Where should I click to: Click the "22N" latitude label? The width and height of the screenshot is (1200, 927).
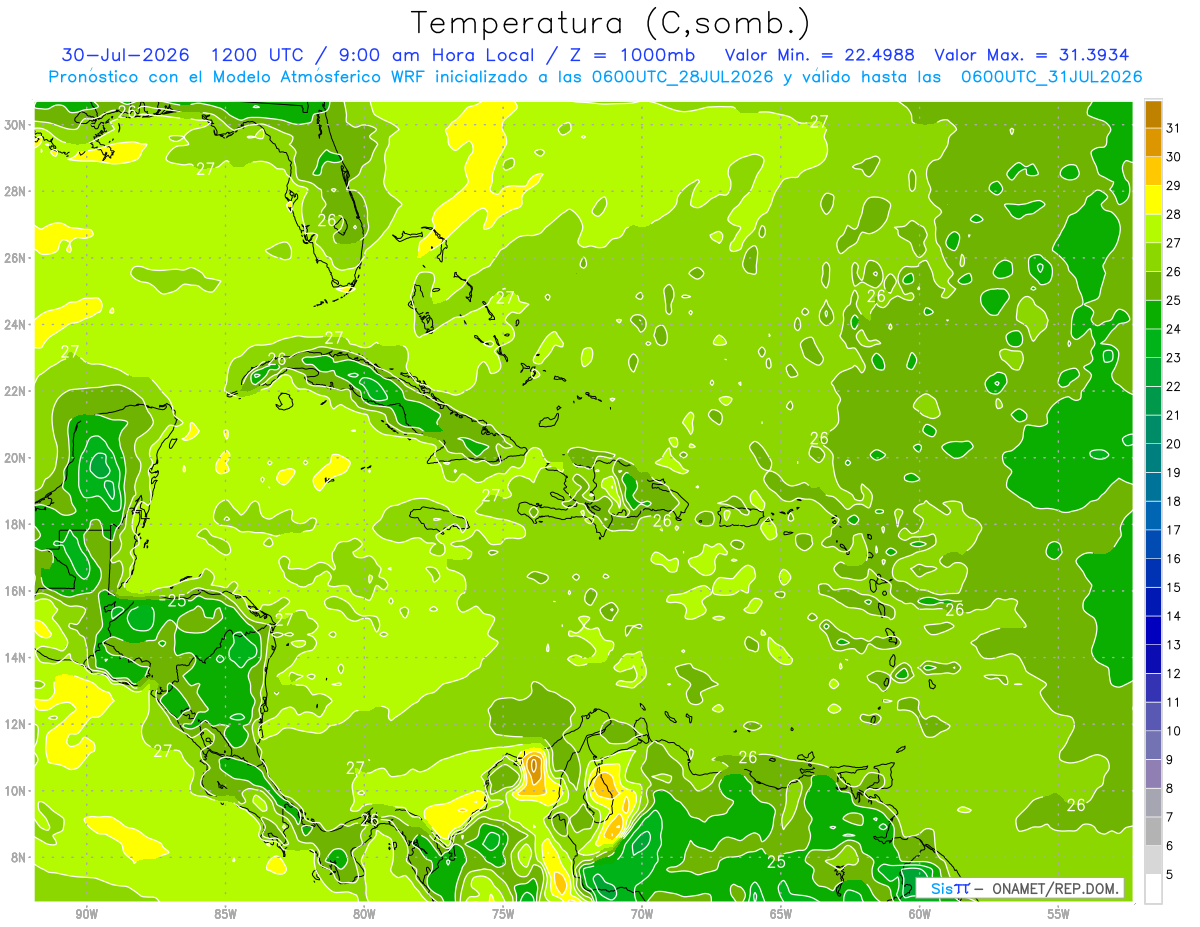click(x=16, y=391)
